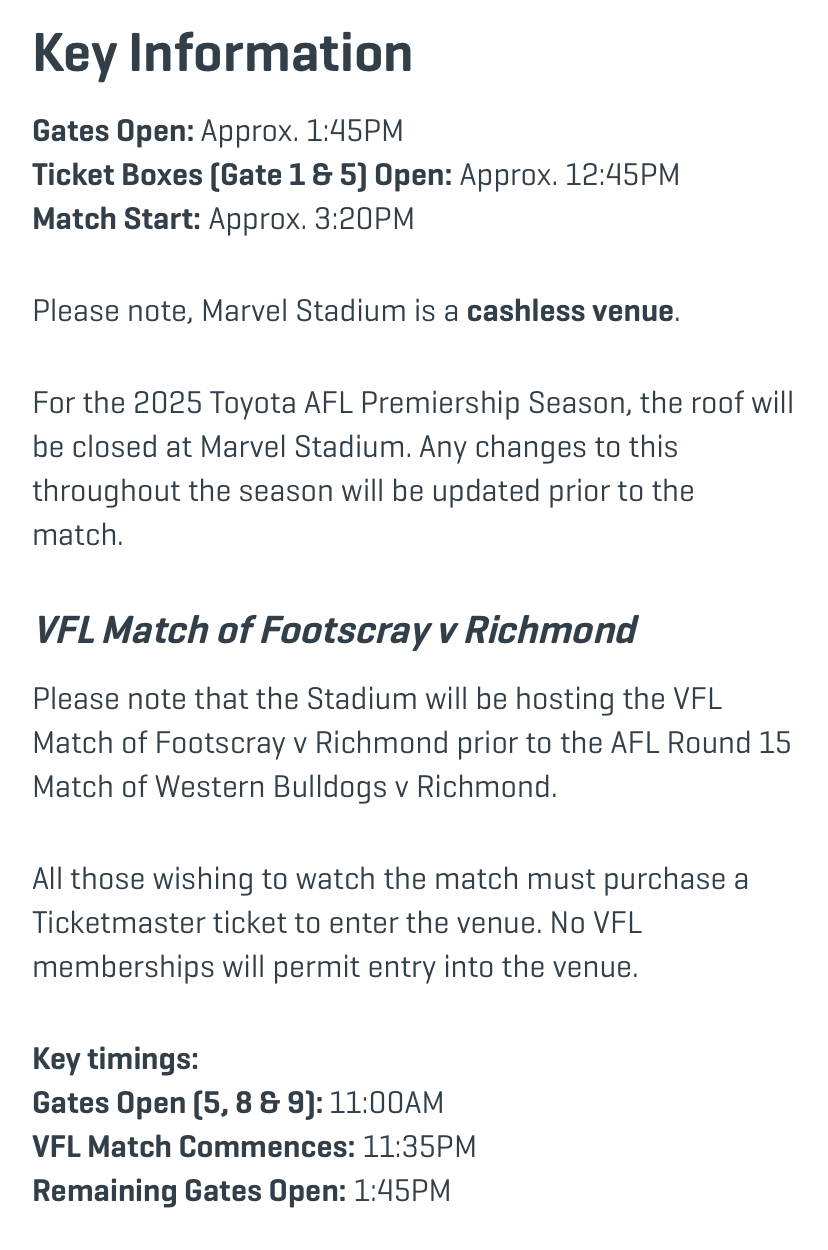Click the VFL Match Commences label
The height and width of the screenshot is (1250, 828).
(x=193, y=1147)
